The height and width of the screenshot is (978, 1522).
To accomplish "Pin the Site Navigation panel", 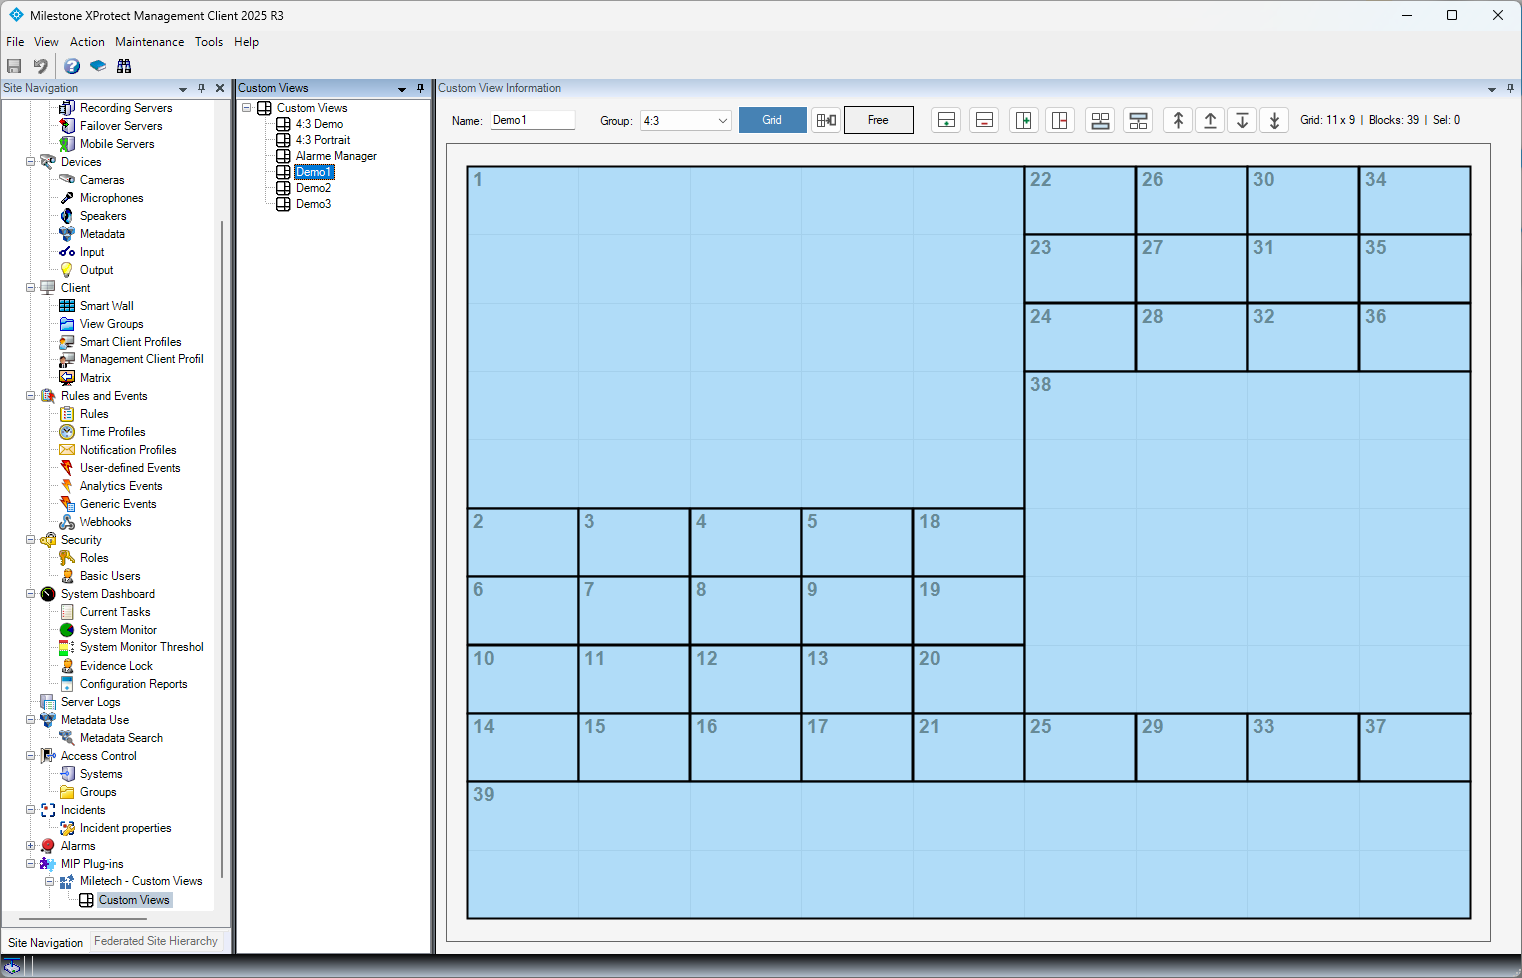I will (201, 88).
